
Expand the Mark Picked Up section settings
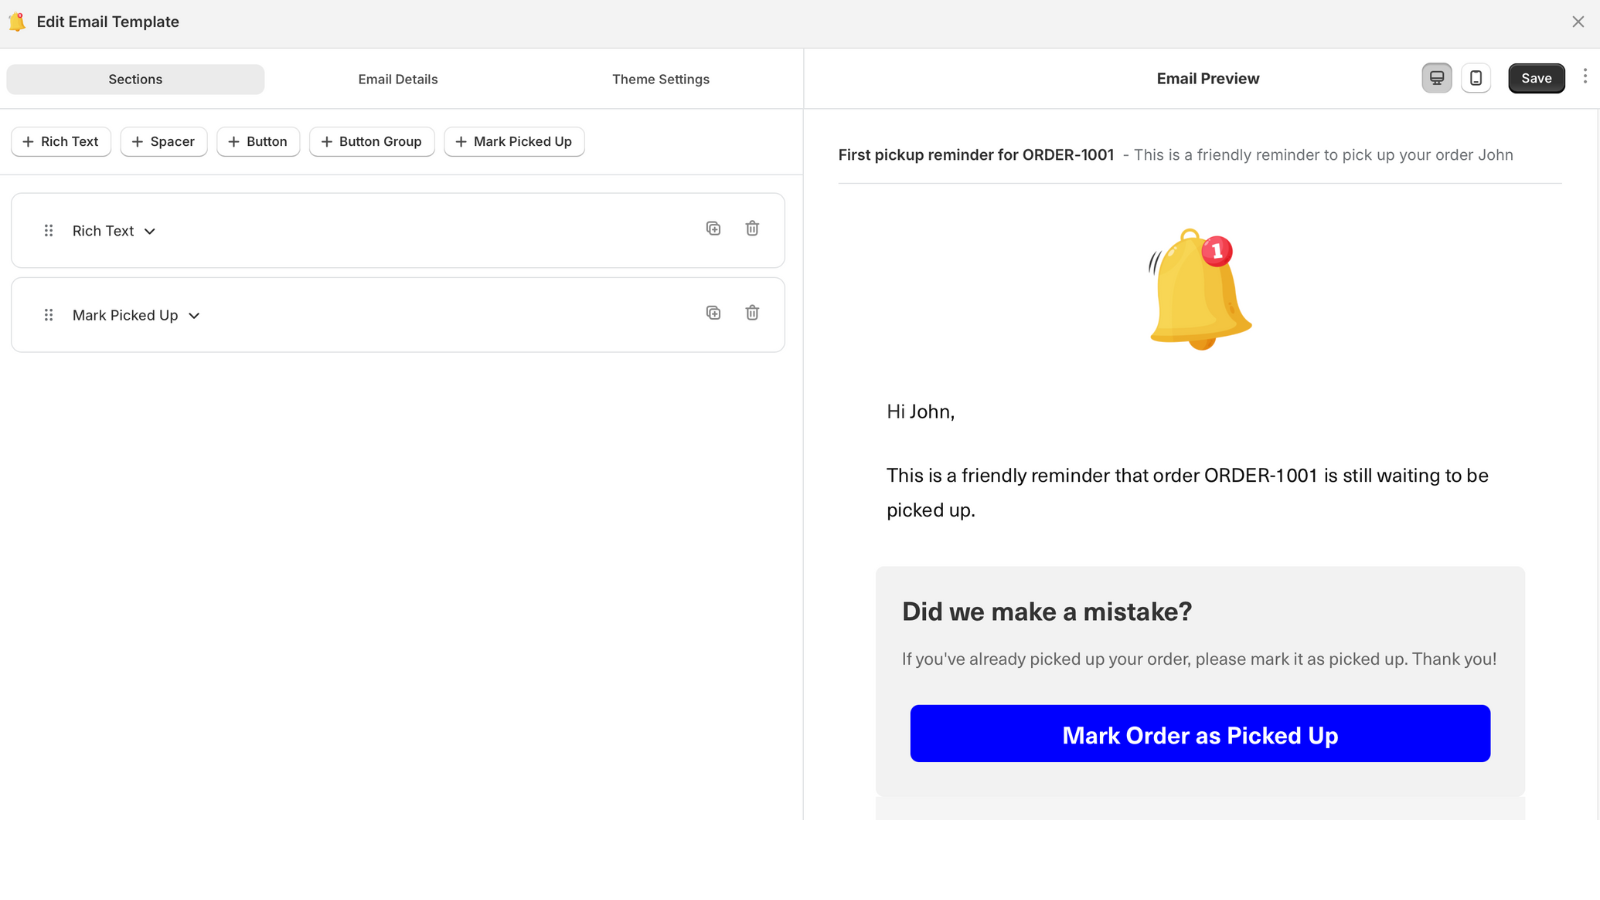point(195,315)
